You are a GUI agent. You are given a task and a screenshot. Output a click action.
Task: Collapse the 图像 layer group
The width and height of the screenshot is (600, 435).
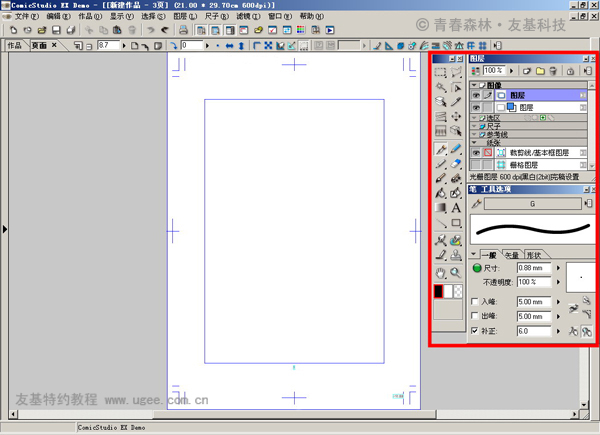(x=474, y=85)
